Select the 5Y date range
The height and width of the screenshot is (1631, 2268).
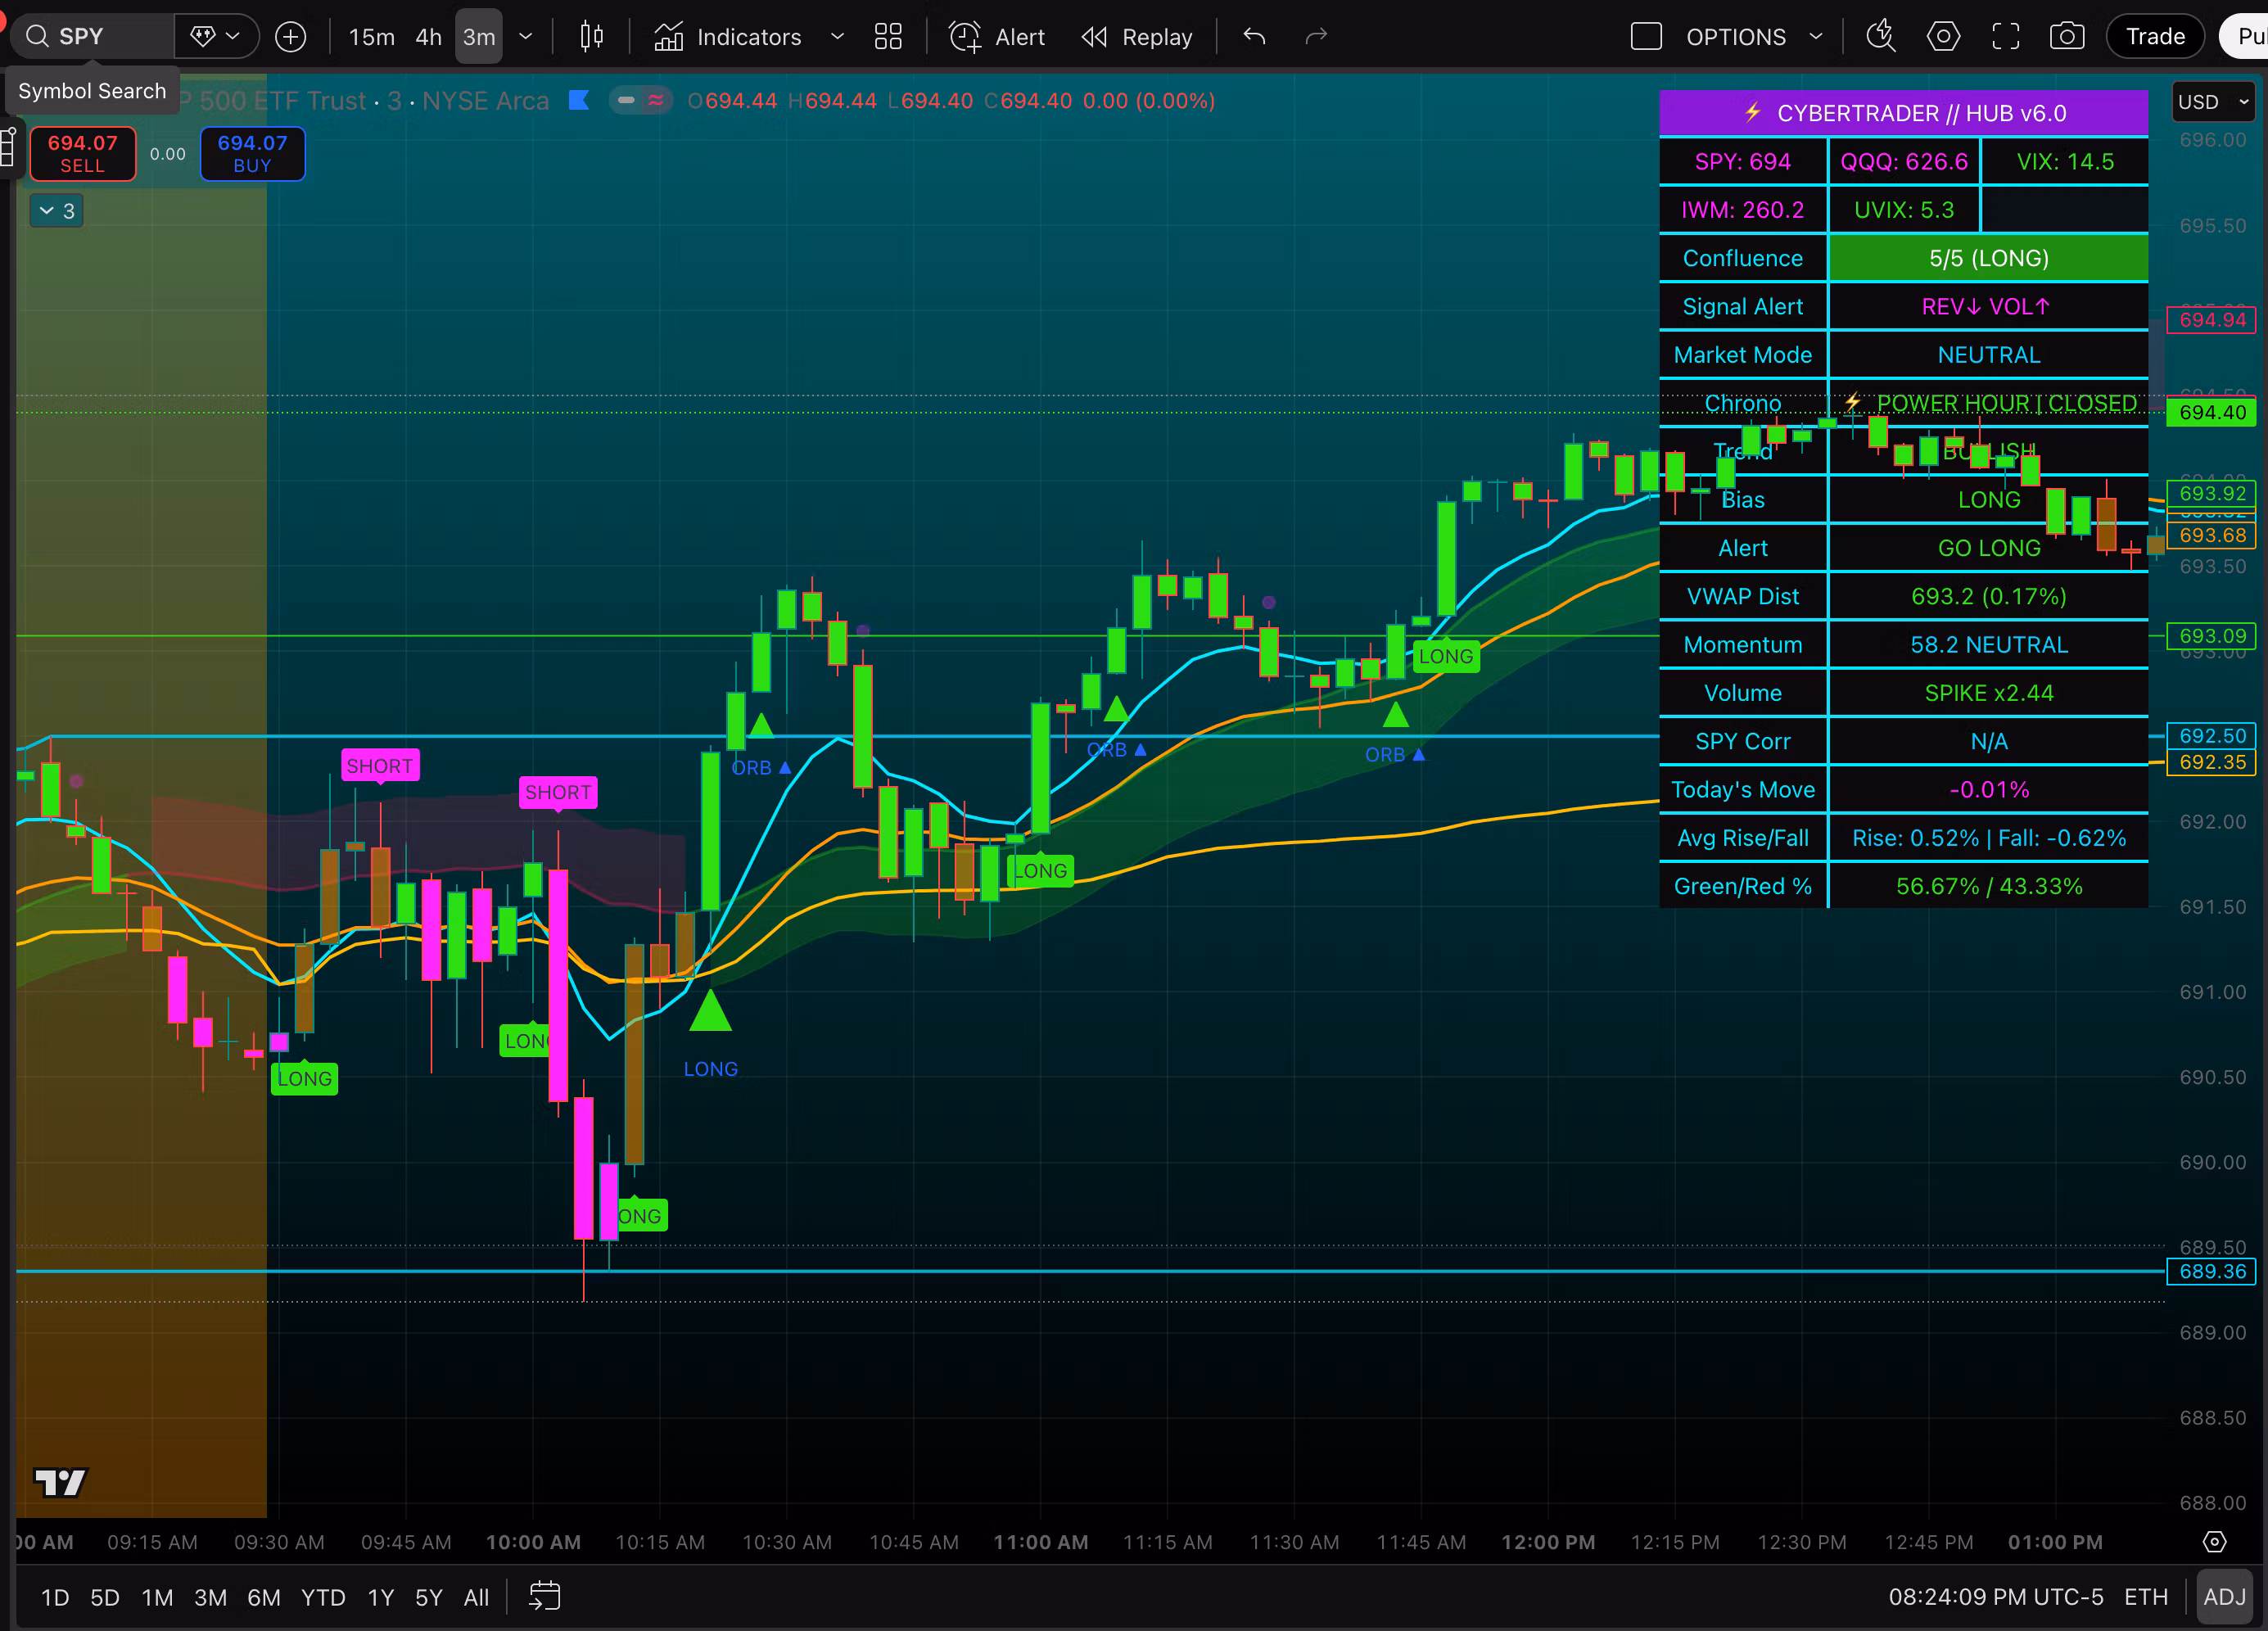point(428,1597)
